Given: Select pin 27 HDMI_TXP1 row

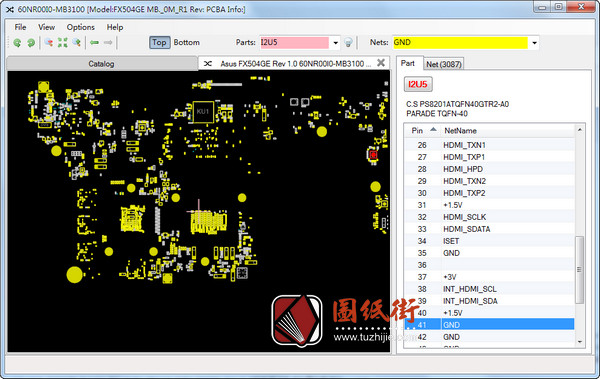Looking at the screenshot, I should tap(489, 157).
